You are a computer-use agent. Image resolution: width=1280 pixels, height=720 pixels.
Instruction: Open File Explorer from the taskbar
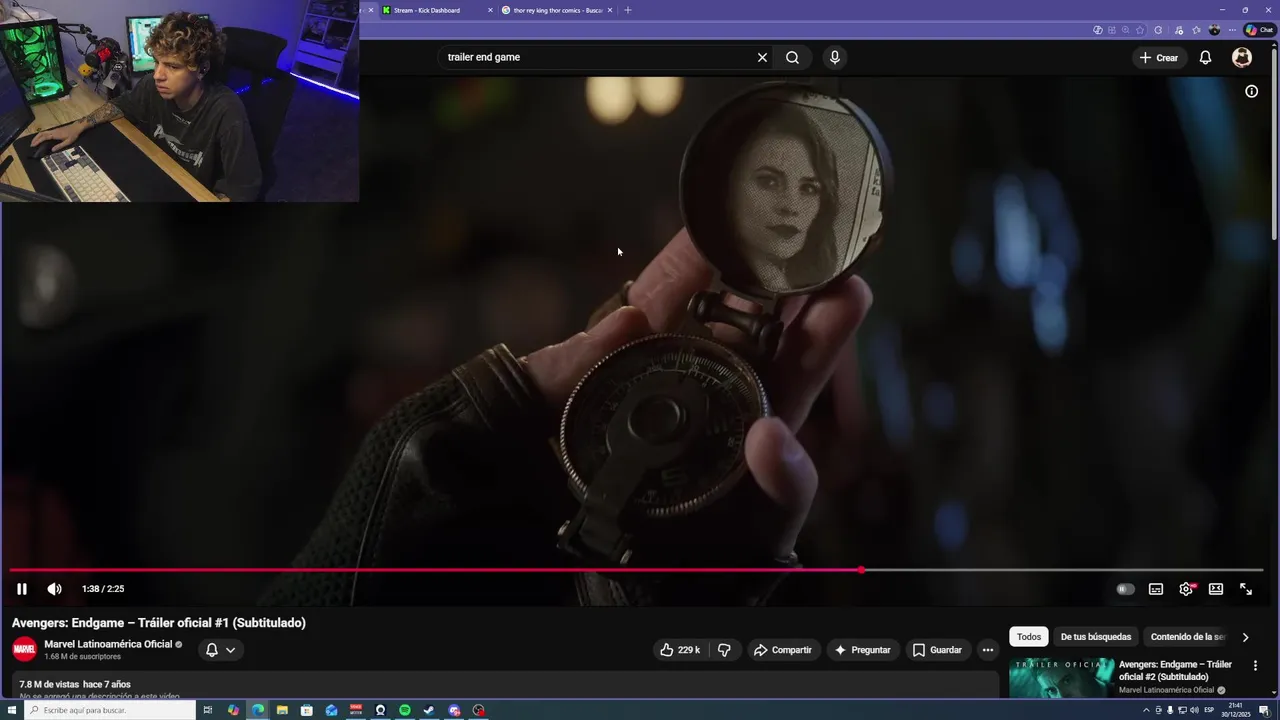tap(282, 710)
